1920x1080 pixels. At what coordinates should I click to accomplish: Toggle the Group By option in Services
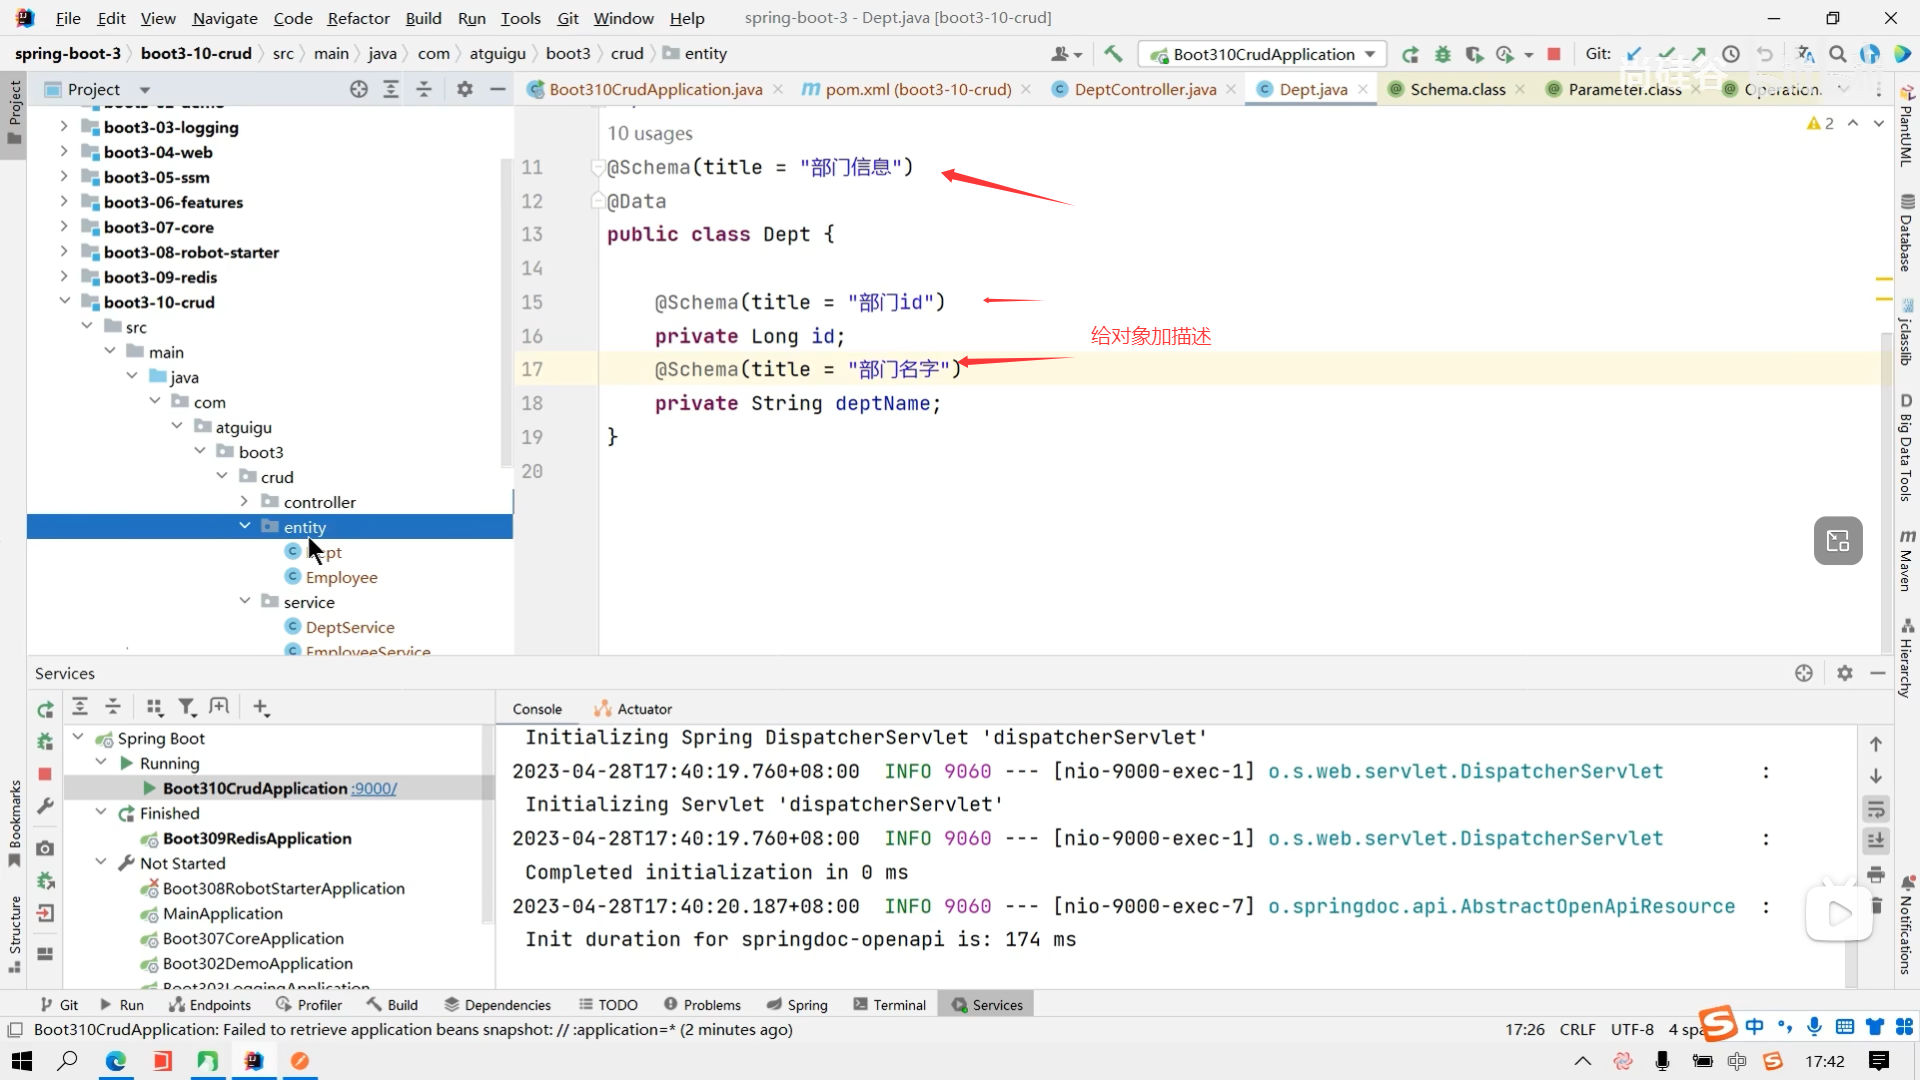tap(154, 707)
